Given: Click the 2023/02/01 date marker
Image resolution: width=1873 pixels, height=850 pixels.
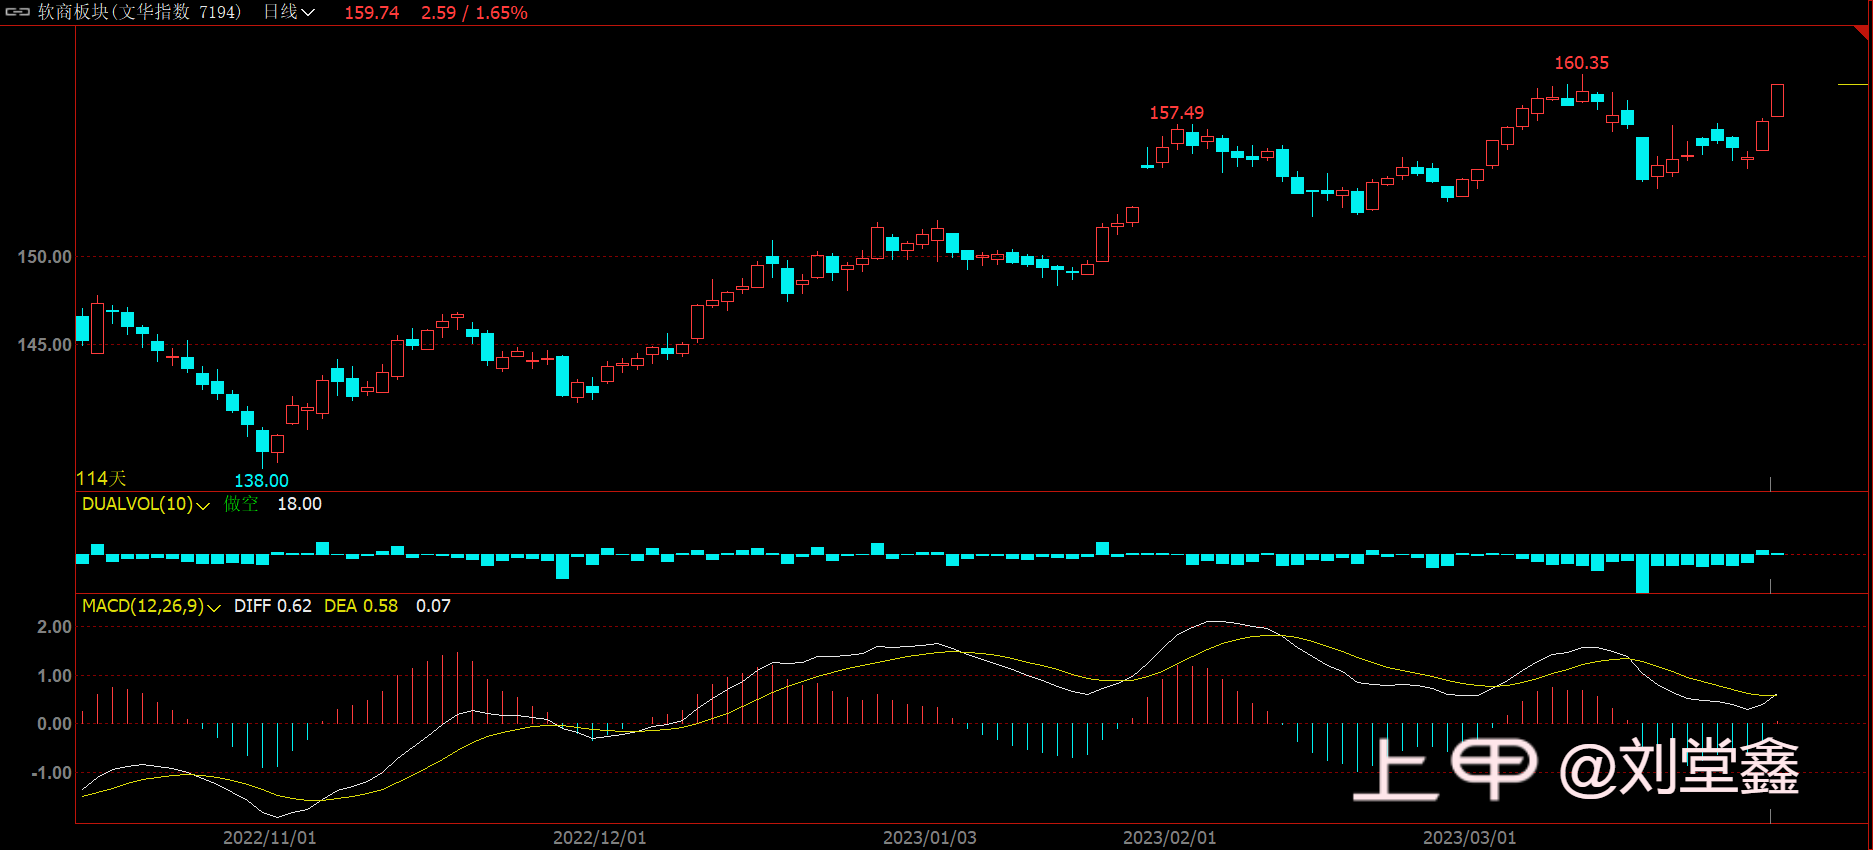Looking at the screenshot, I should coord(1170,838).
